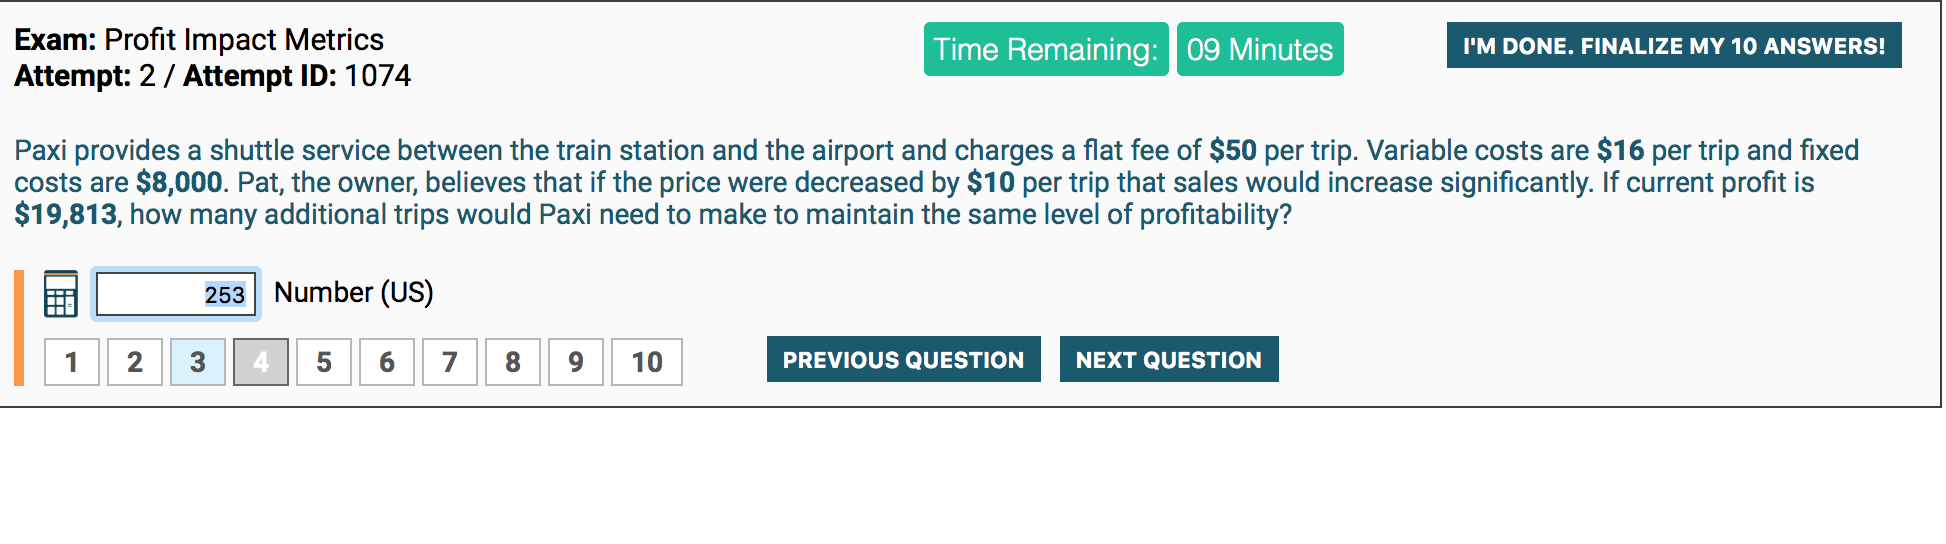The image size is (1946, 544).
Task: Click the Time Remaining label badge
Action: coord(1045,49)
